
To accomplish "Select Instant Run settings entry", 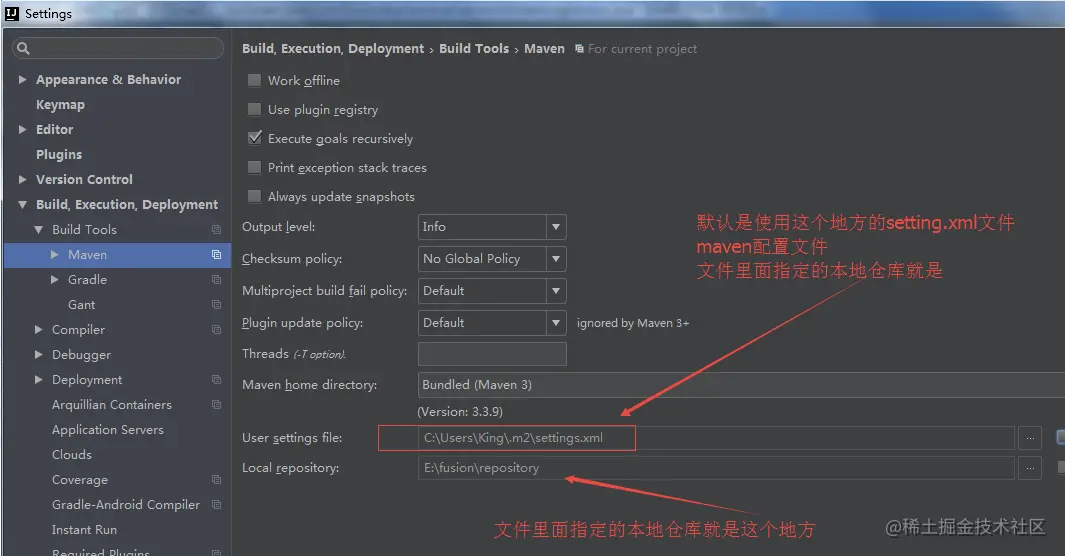I will (84, 530).
